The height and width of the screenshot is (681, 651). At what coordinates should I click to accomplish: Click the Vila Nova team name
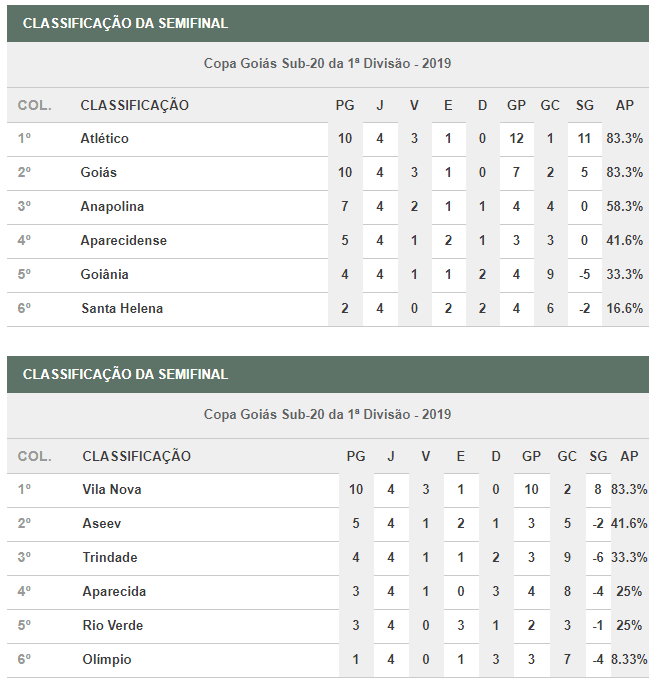click(x=111, y=490)
